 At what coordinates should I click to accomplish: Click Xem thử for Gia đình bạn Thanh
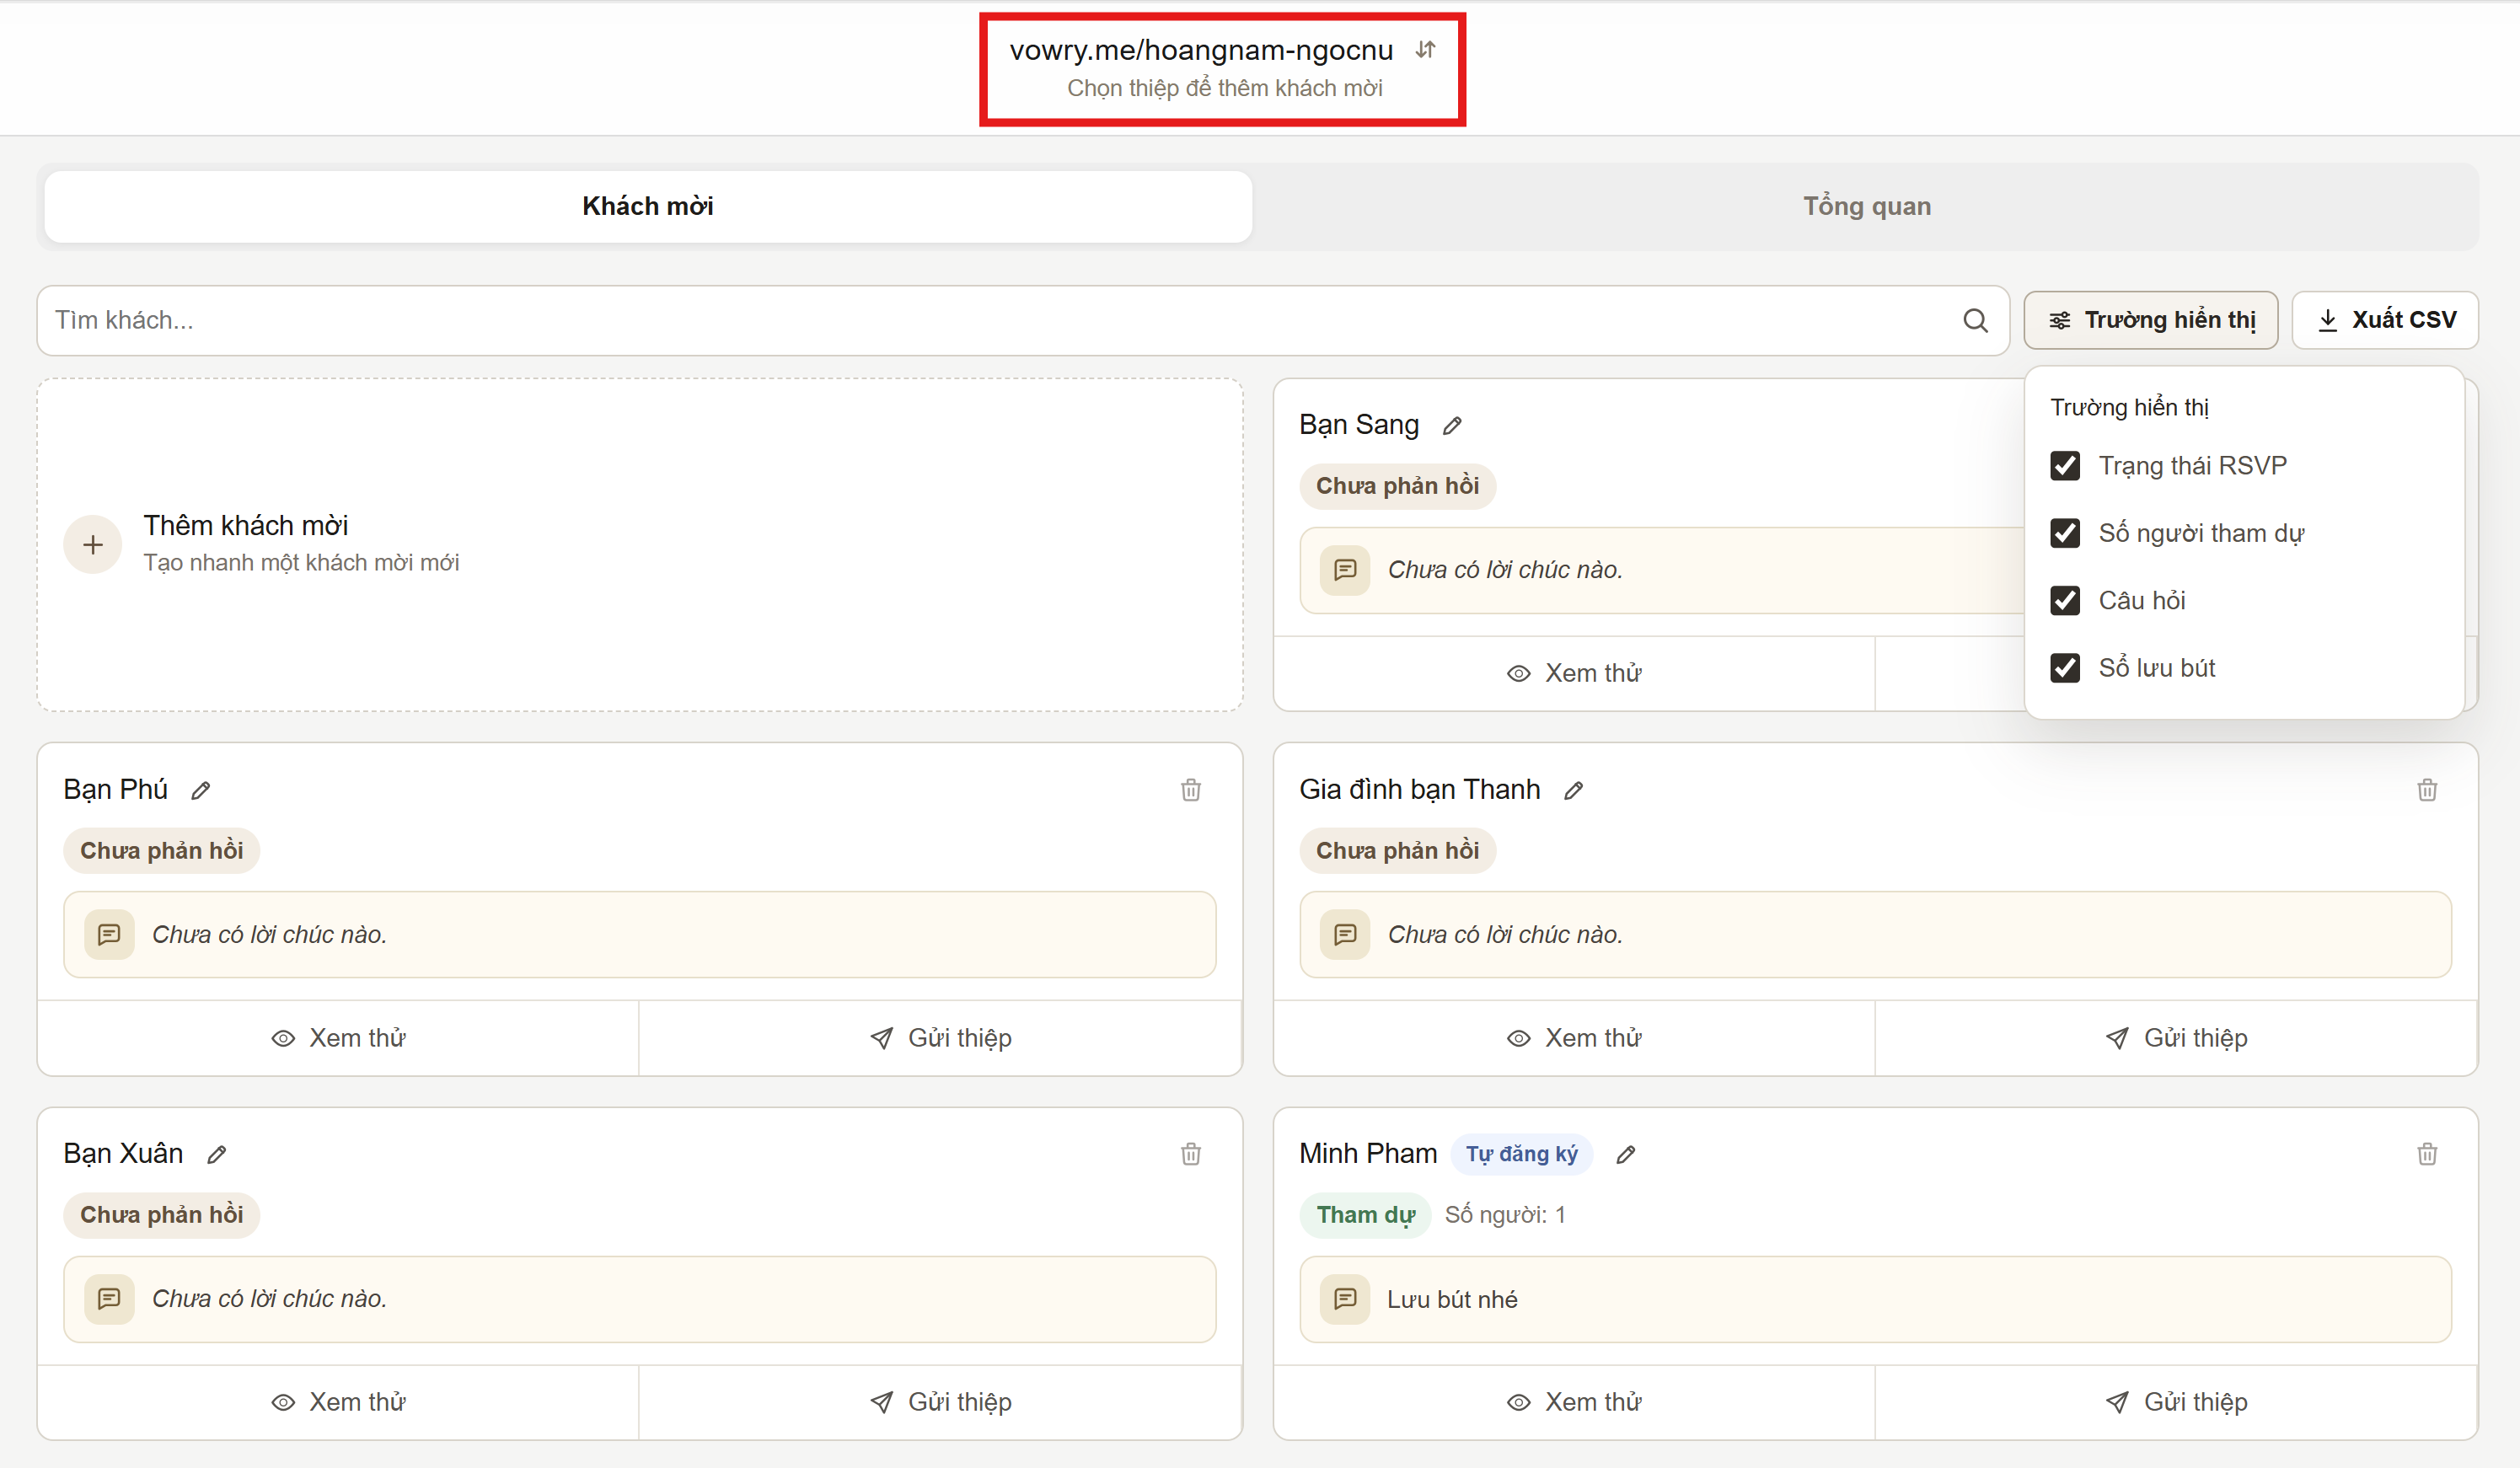[1574, 1038]
